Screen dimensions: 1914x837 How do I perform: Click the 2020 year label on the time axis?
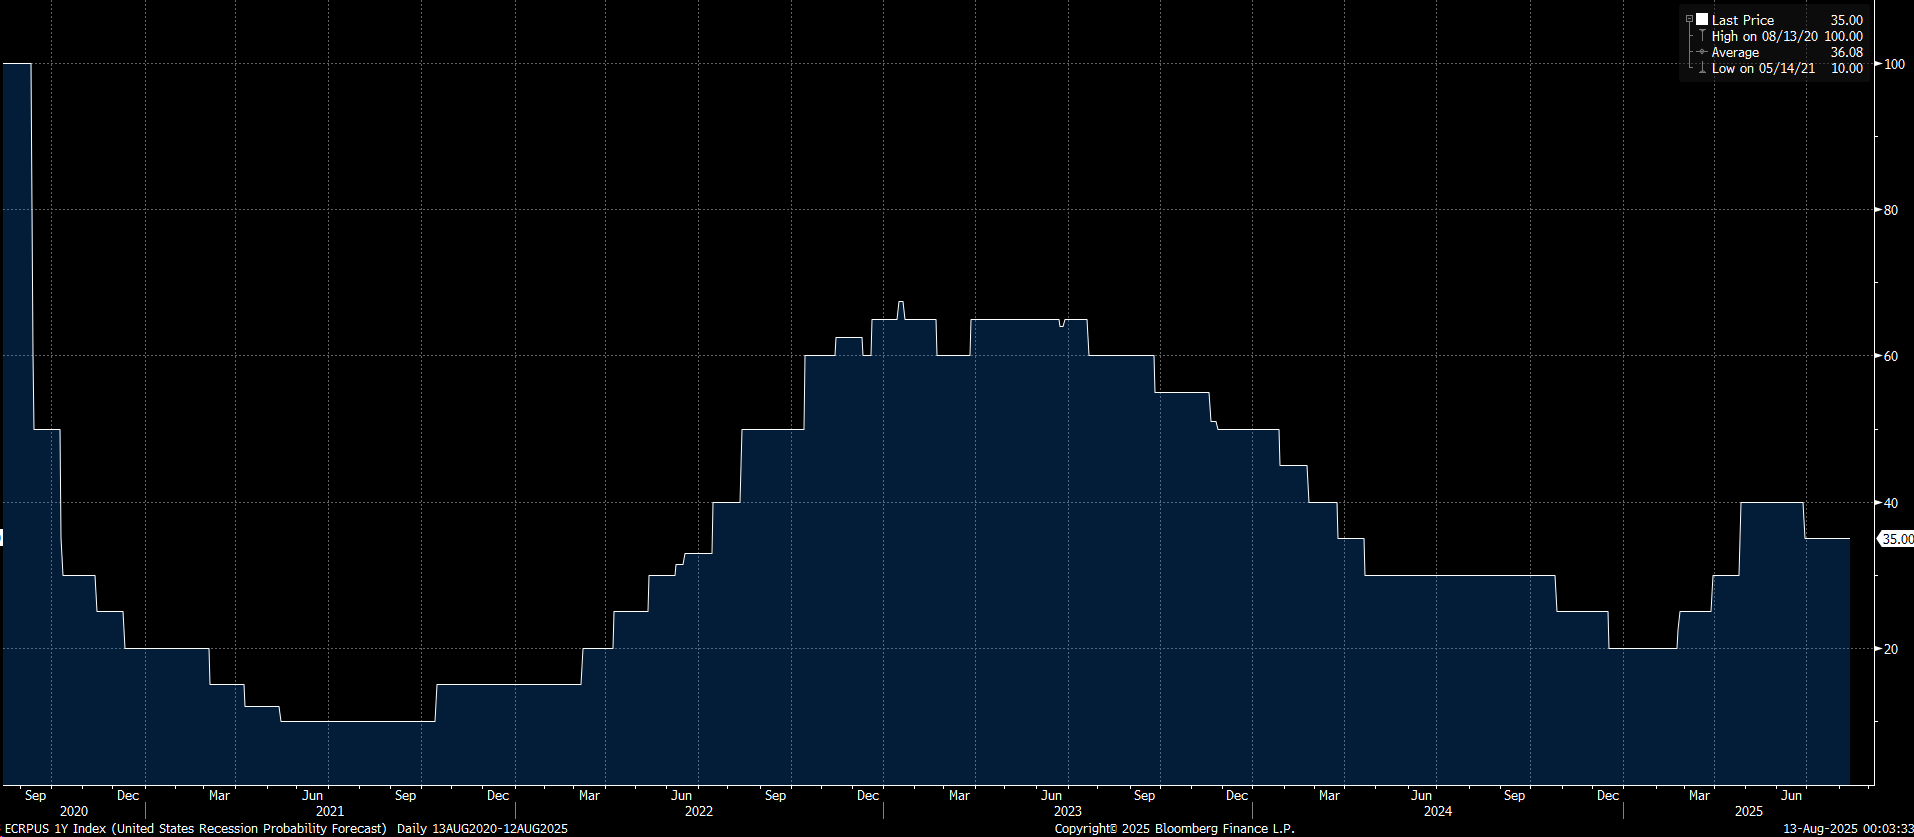click(x=74, y=811)
